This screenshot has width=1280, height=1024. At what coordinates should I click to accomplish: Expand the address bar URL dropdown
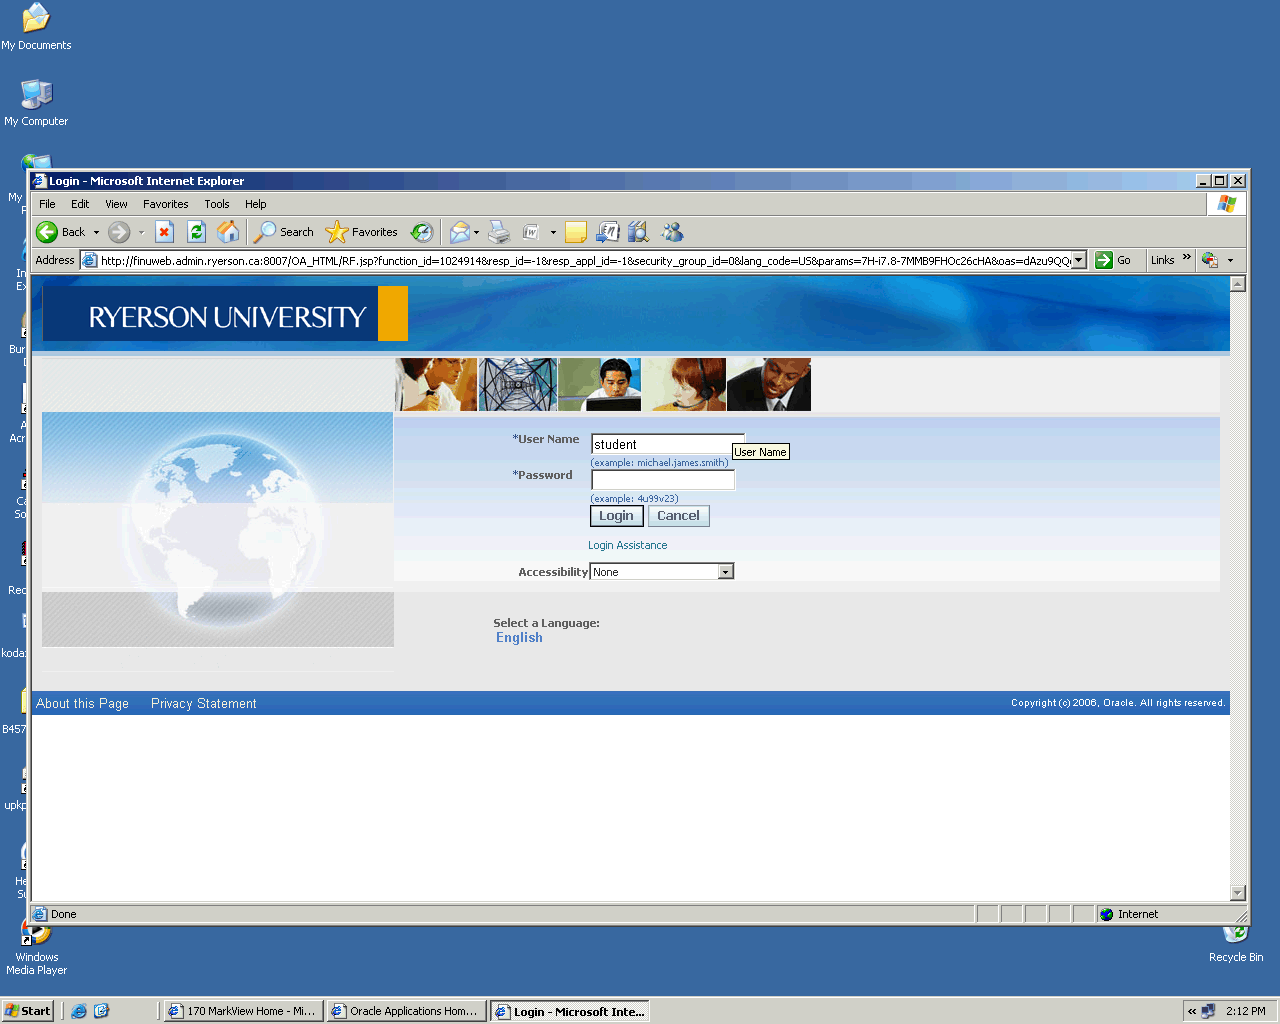tap(1079, 260)
